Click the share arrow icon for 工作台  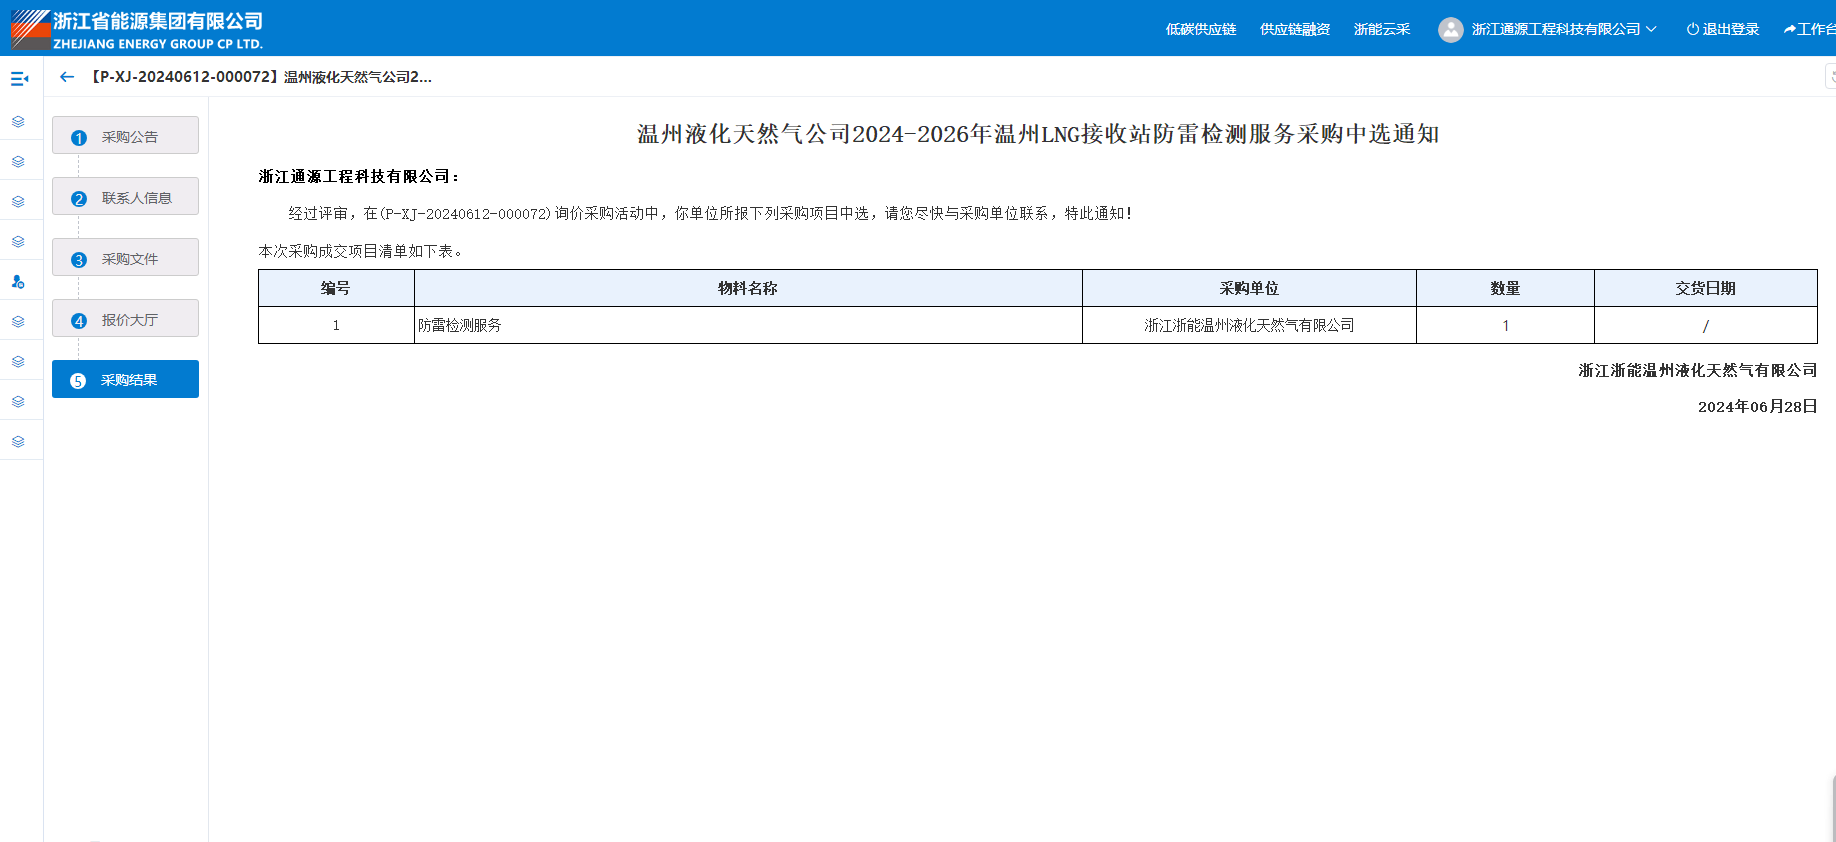point(1789,30)
